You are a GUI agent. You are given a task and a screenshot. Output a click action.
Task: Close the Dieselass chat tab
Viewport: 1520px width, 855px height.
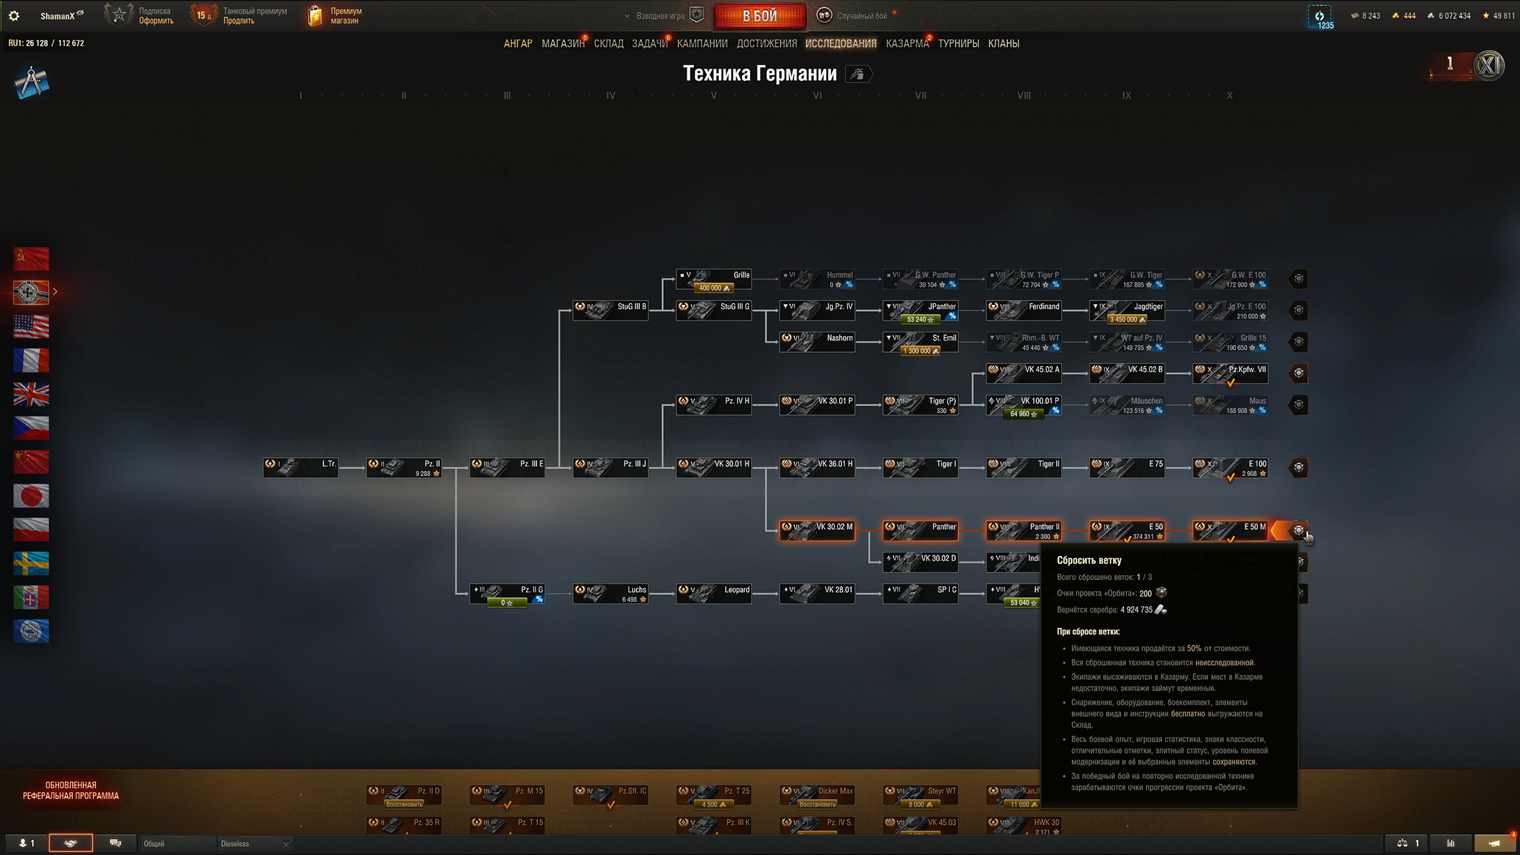click(x=286, y=844)
